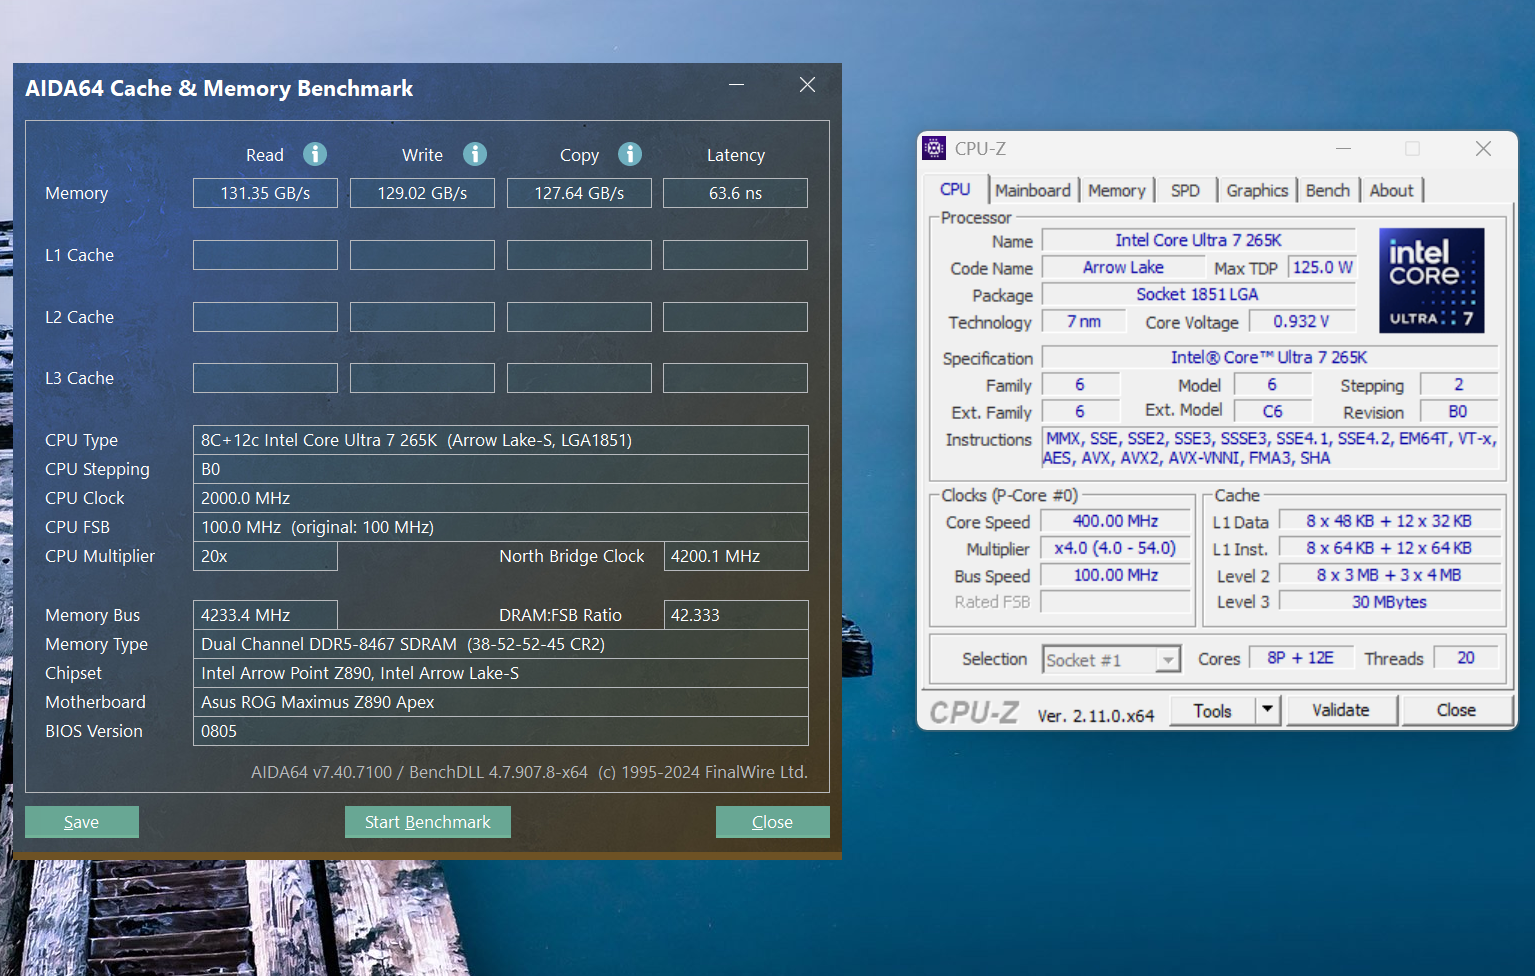1535x976 pixels.
Task: Click the Save button in AIDA64
Action: click(82, 822)
